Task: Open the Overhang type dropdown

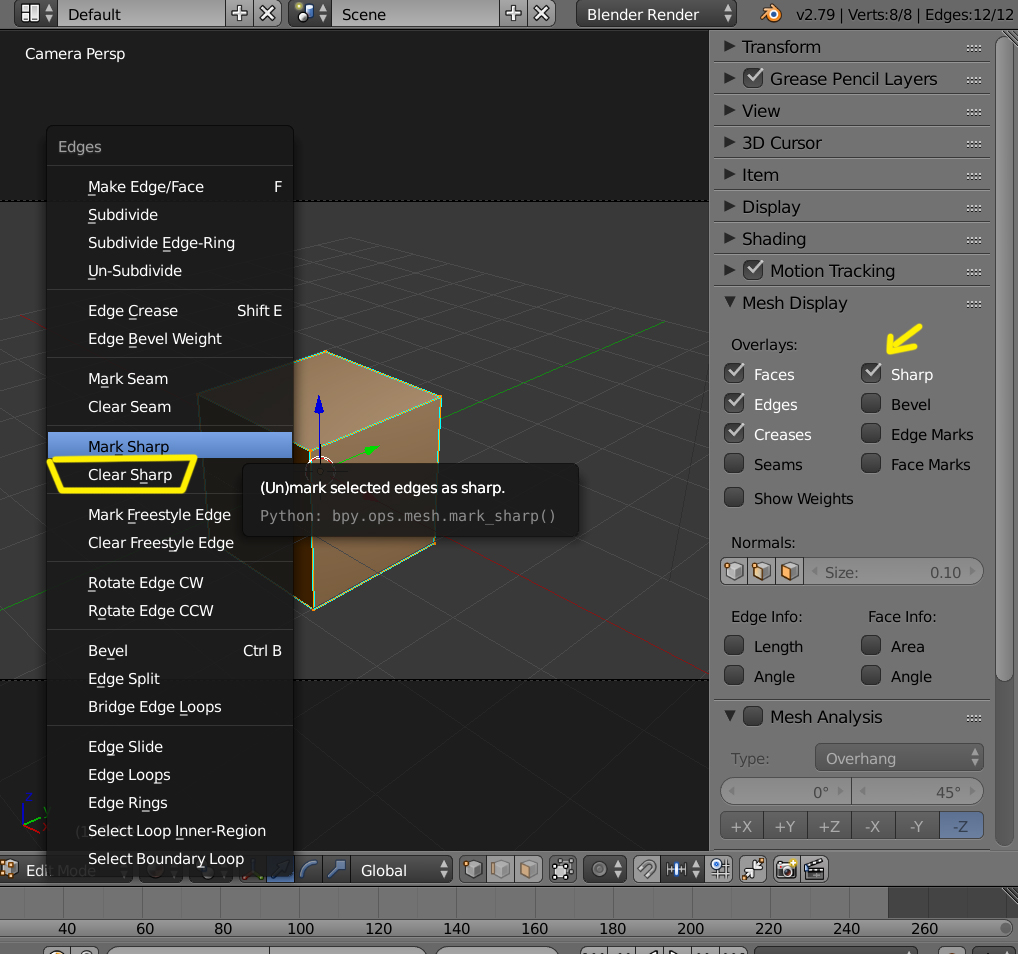Action: click(x=899, y=758)
